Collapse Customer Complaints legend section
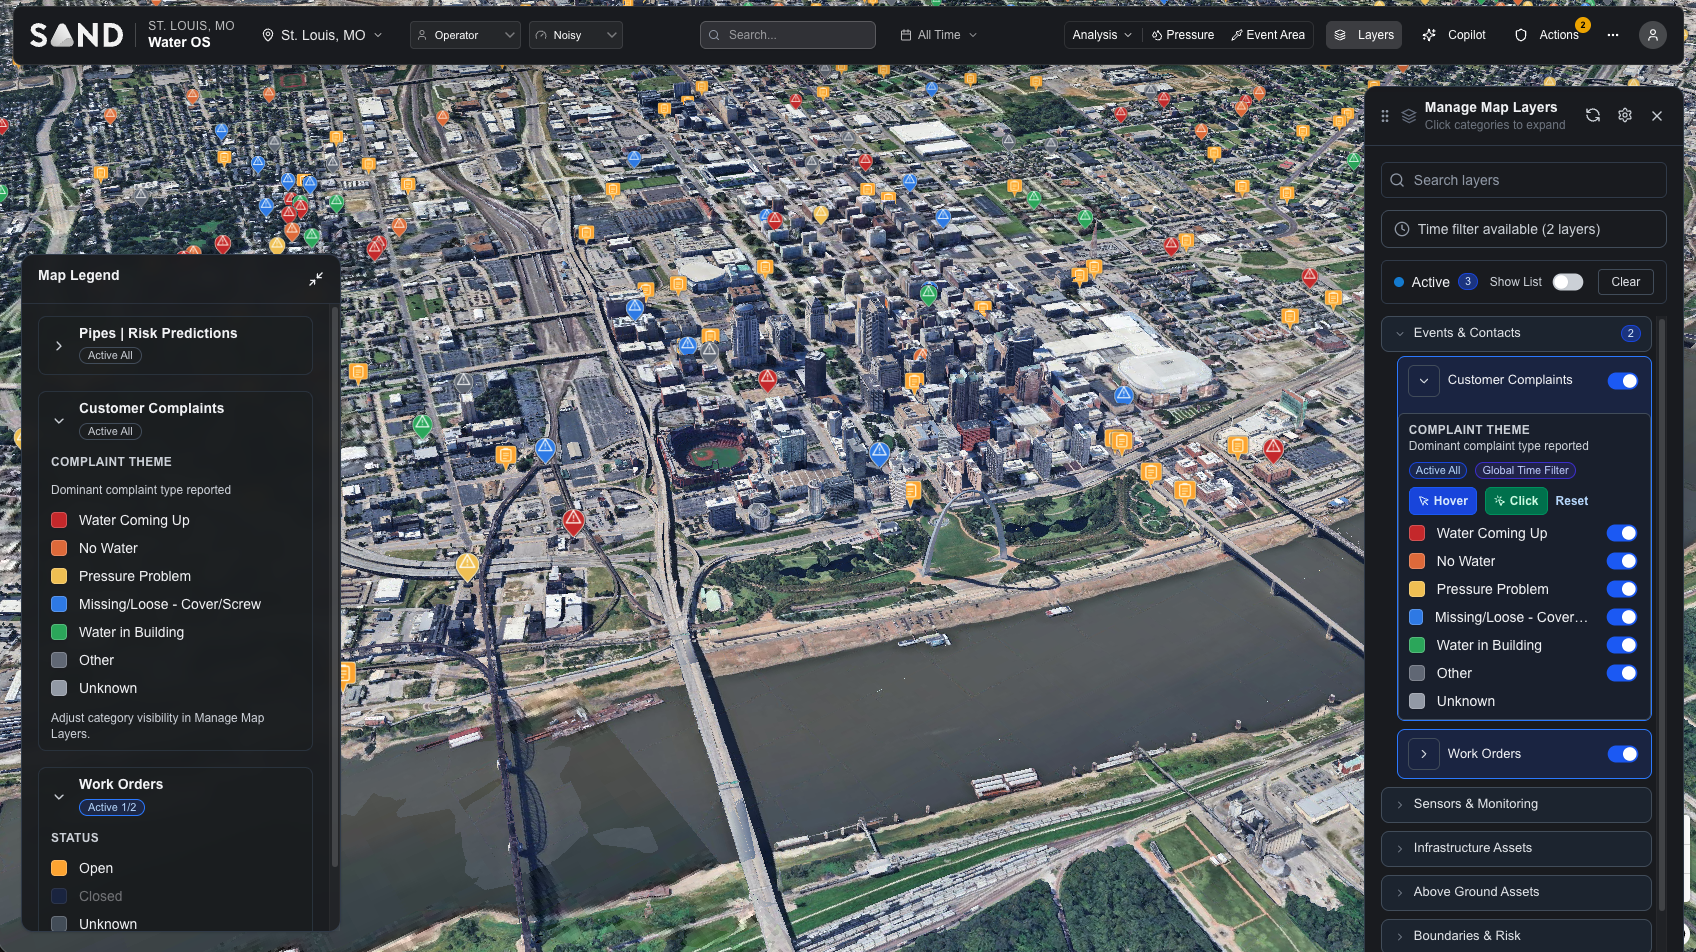 point(59,421)
